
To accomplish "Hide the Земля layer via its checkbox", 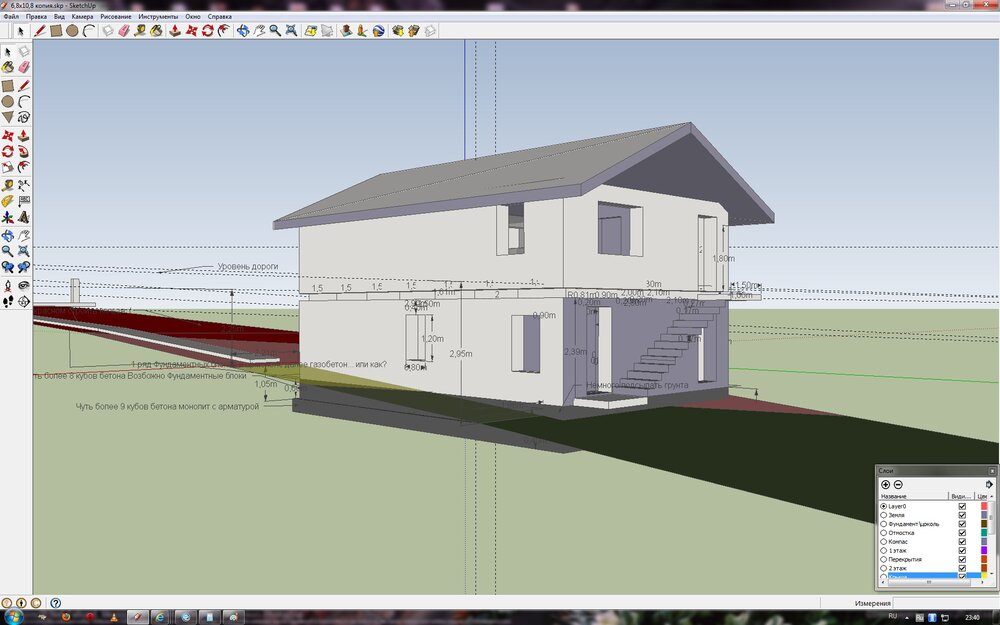I will point(962,515).
